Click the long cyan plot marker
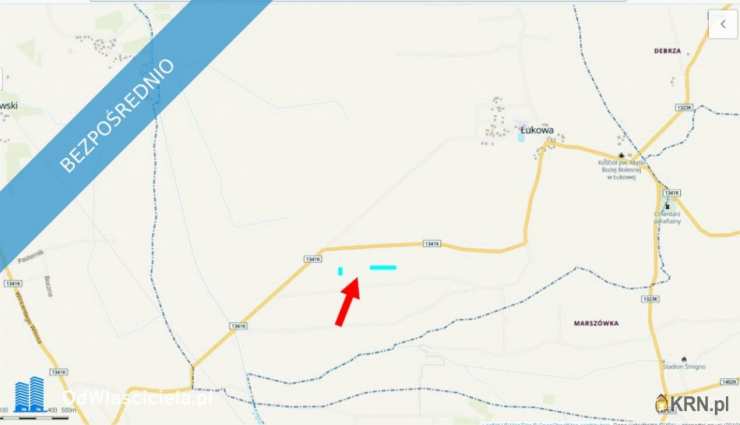This screenshot has height=425, width=740. click(x=383, y=267)
